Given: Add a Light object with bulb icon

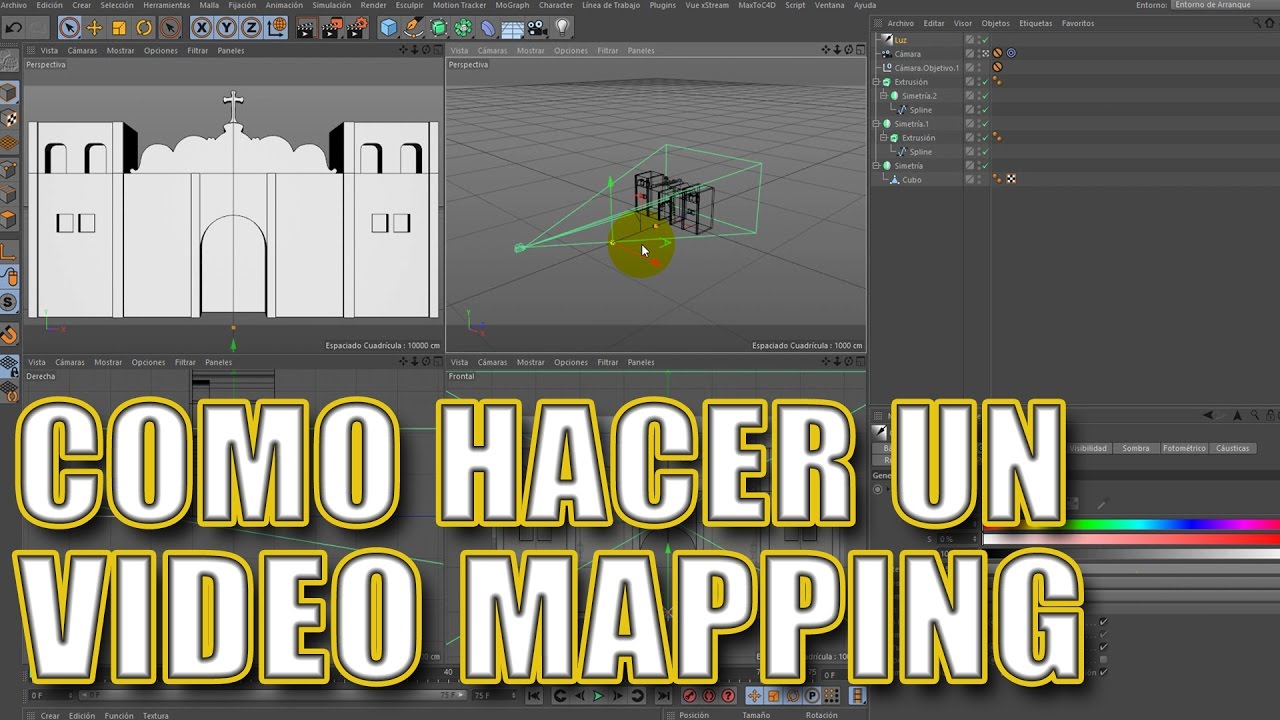Looking at the screenshot, I should [563, 28].
